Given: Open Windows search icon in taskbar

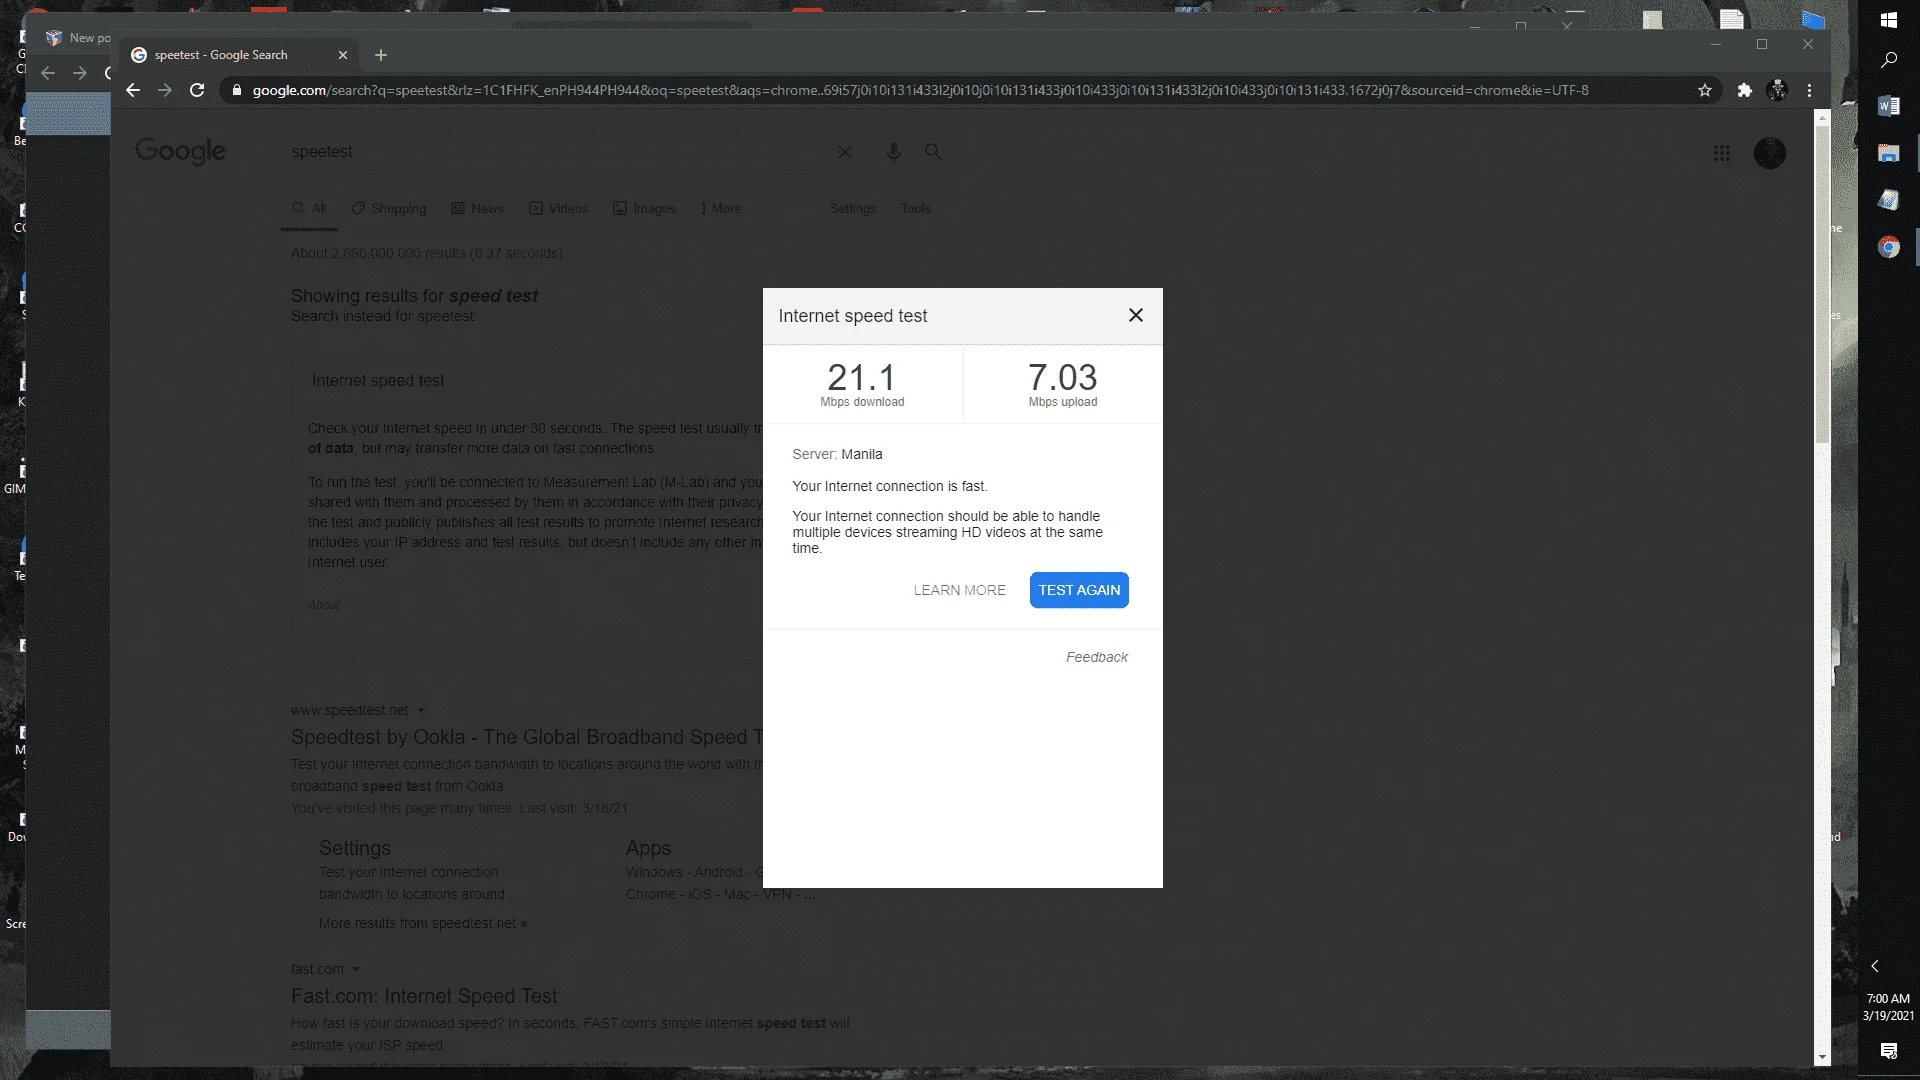Looking at the screenshot, I should (1889, 60).
